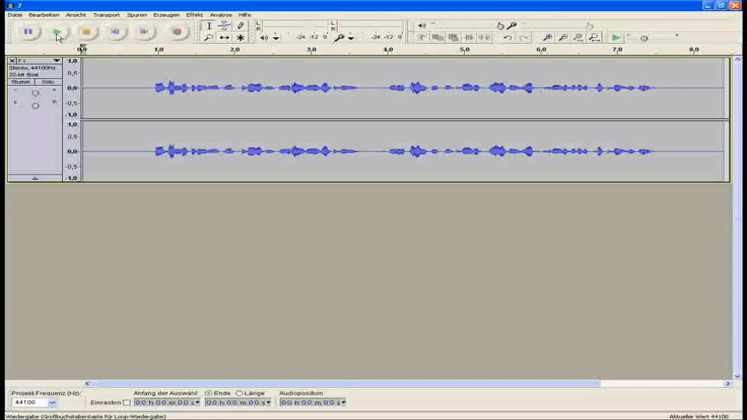Screen dimensions: 747x420
Task: Open the Projekt-Frequenz dropdown
Action: click(x=52, y=403)
